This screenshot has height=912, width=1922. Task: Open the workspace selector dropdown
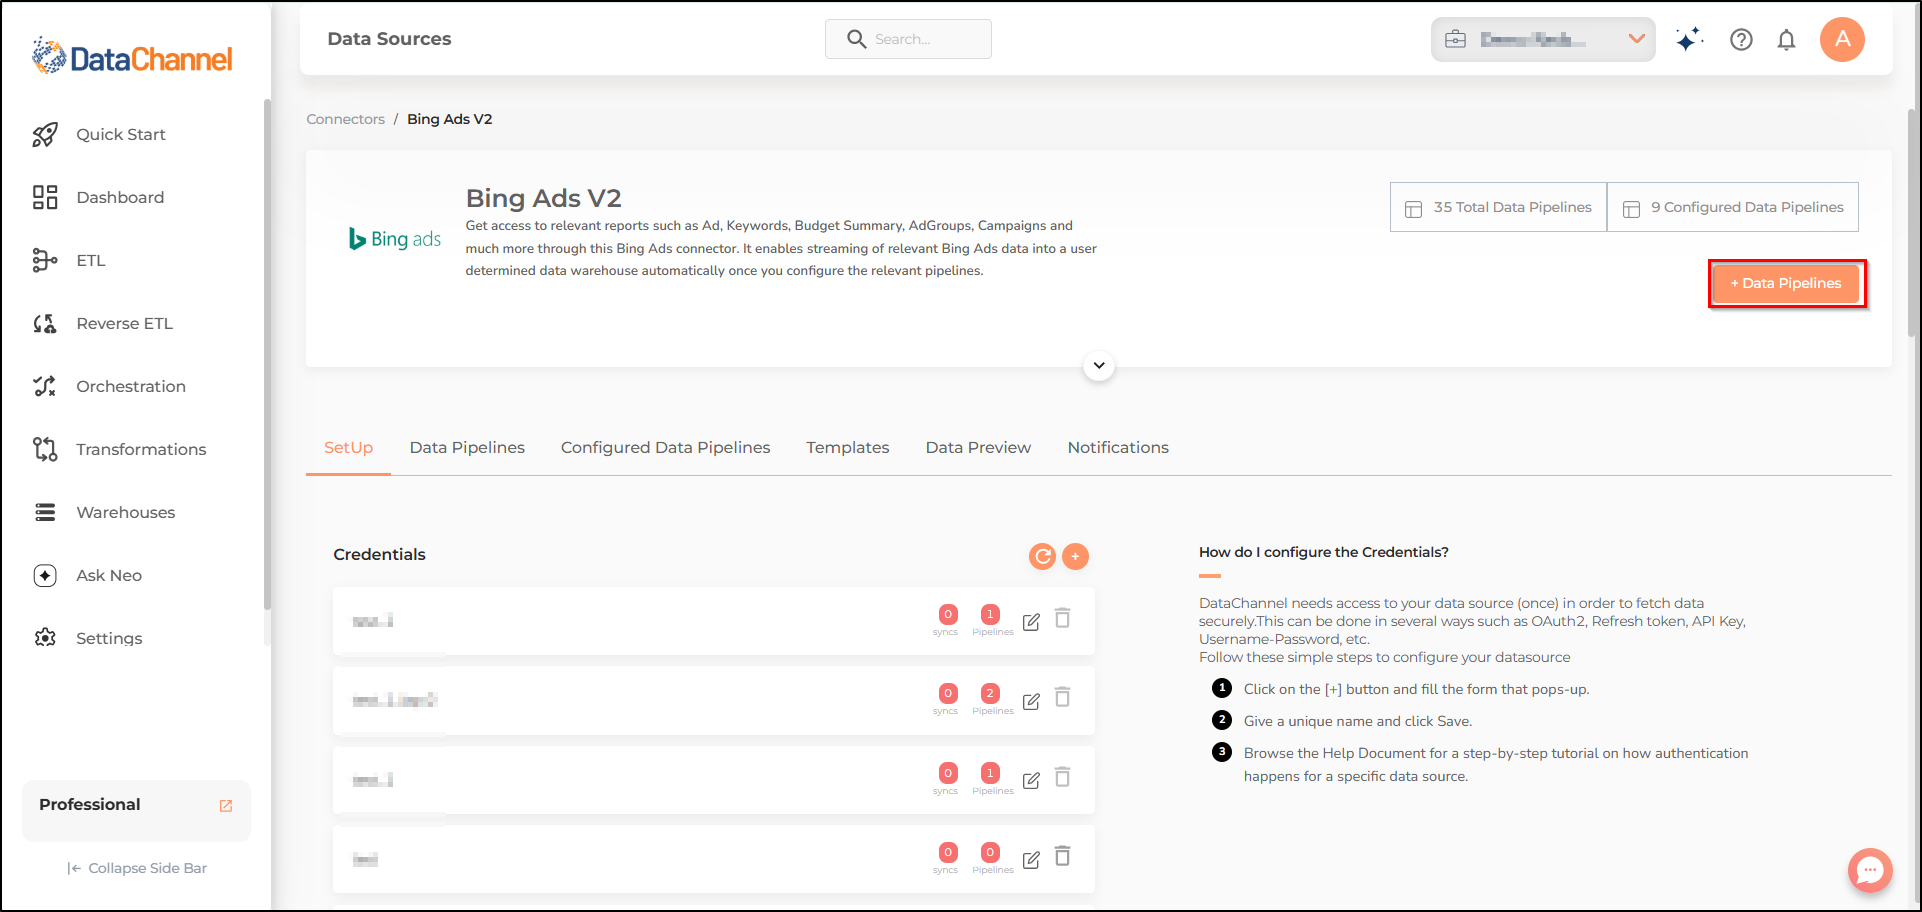click(1543, 40)
